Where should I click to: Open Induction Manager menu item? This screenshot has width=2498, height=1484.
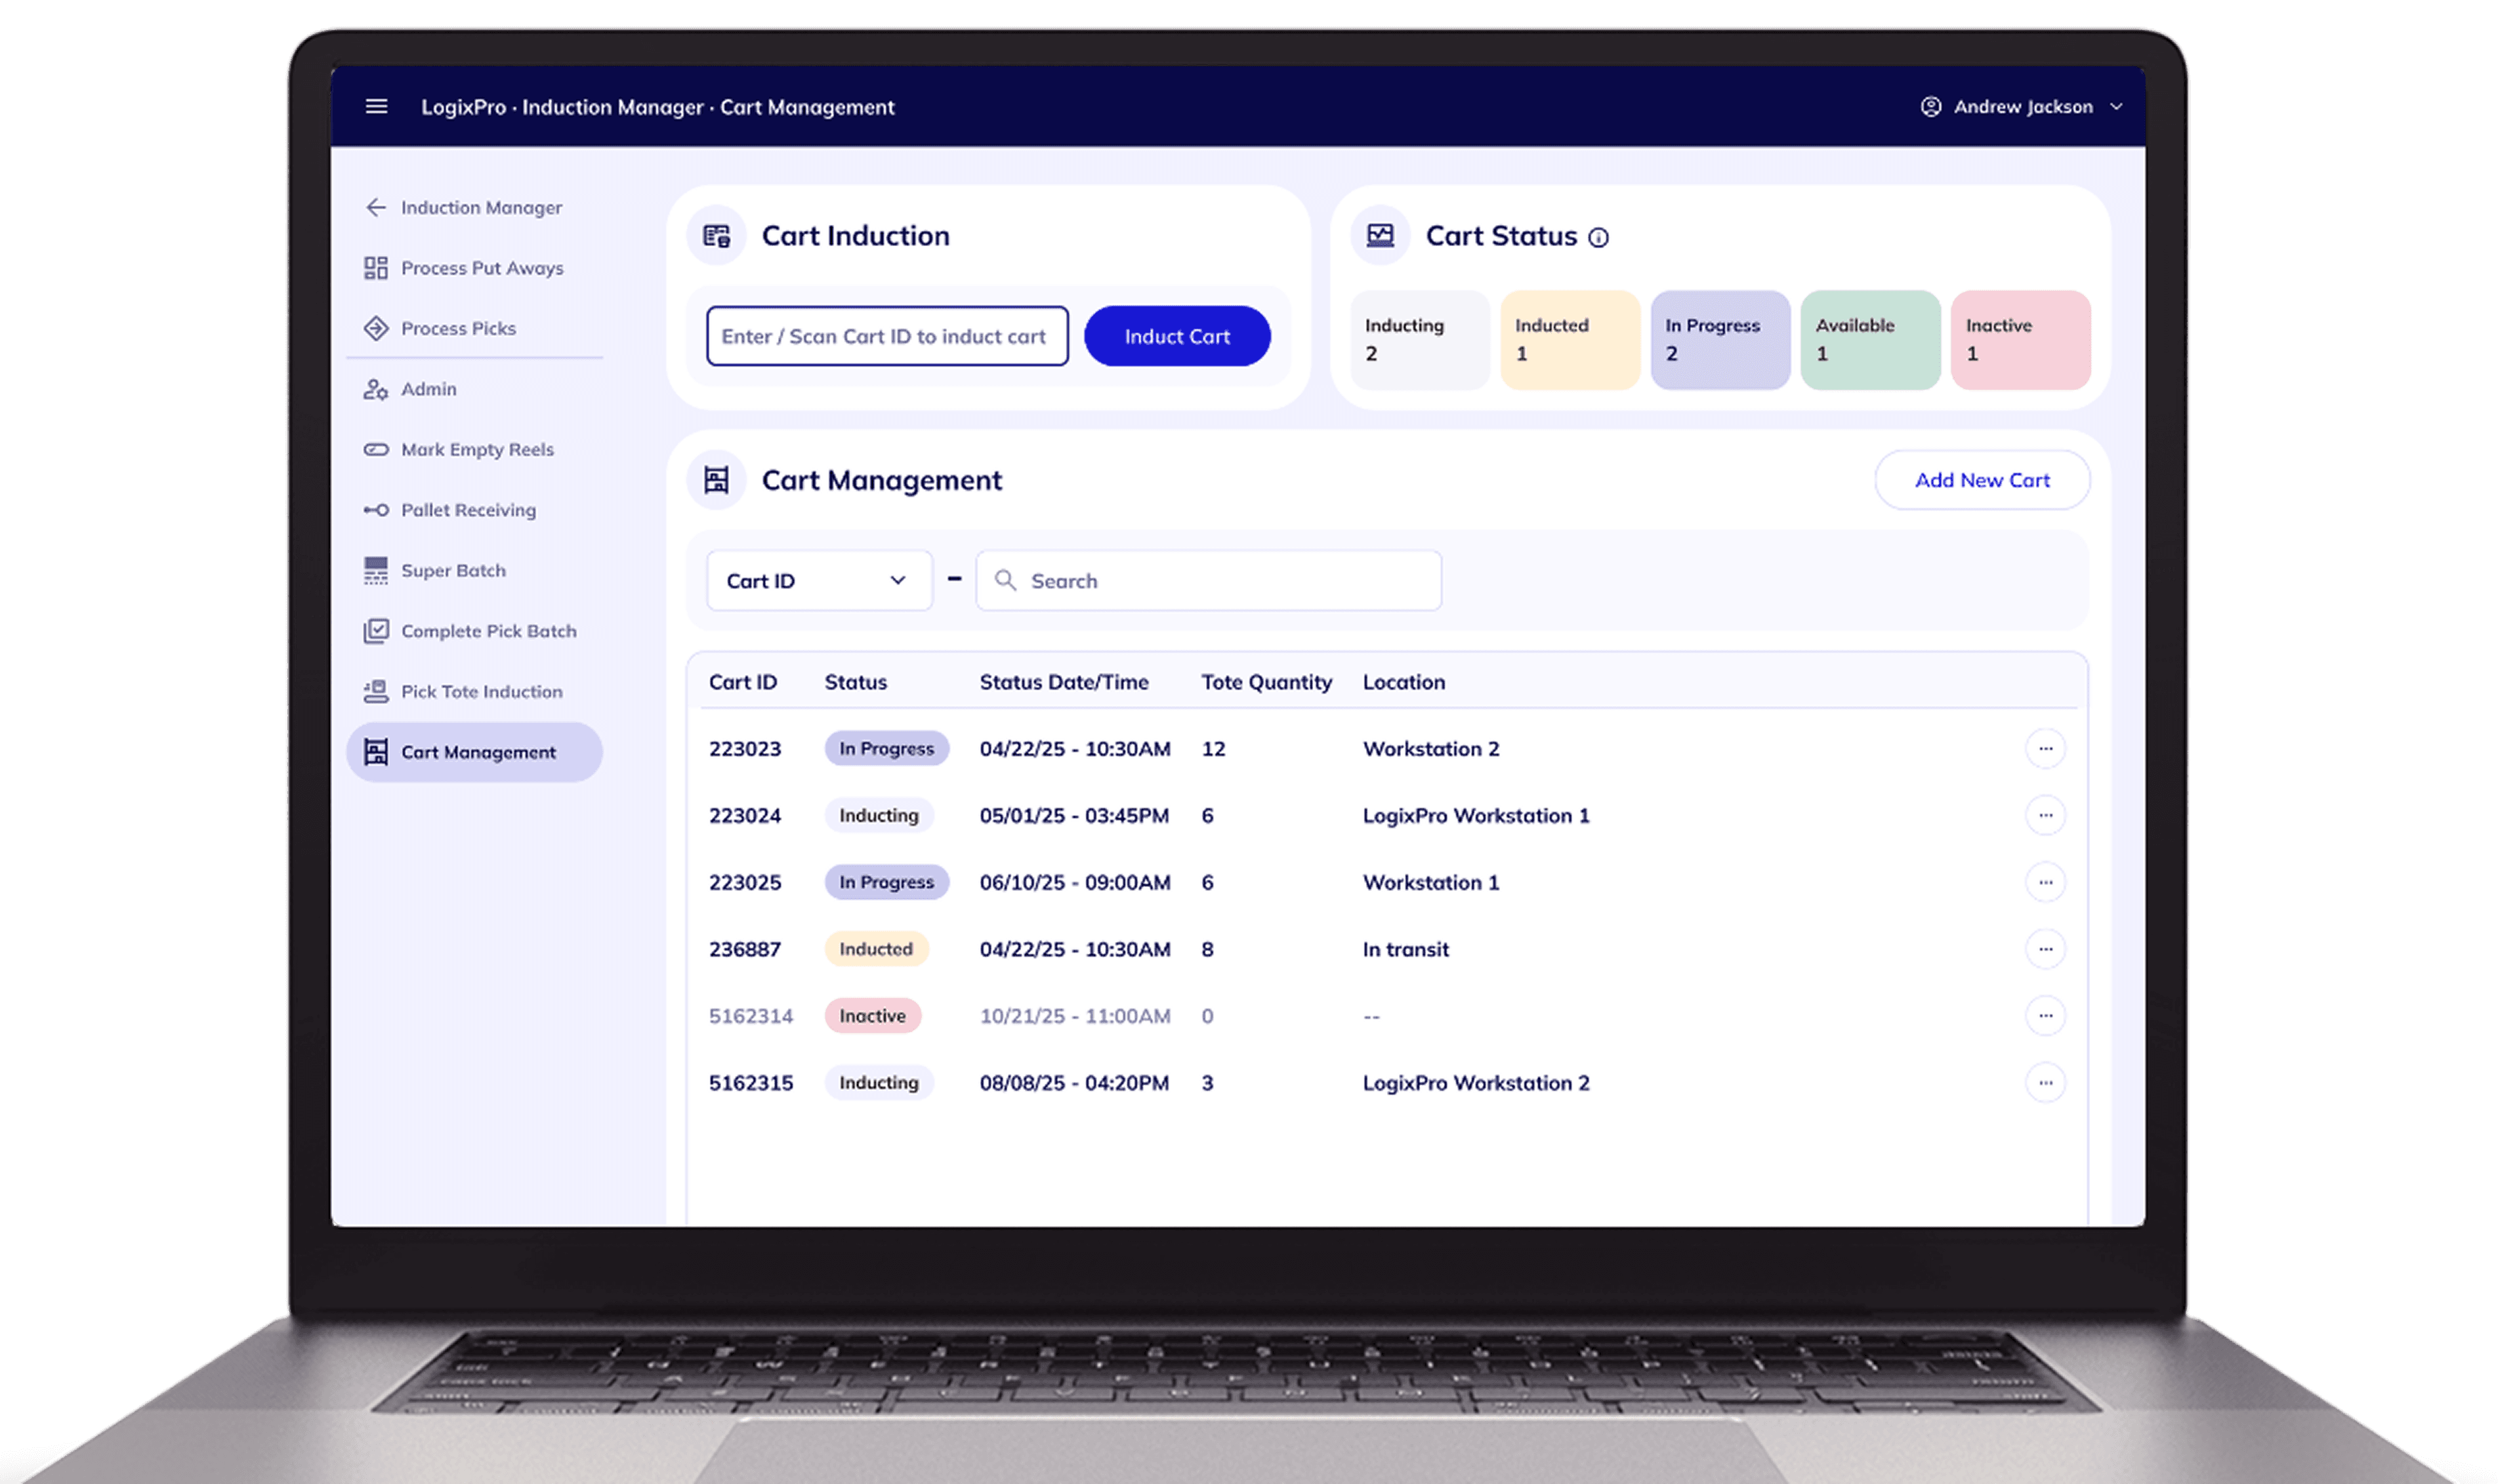pos(474,207)
